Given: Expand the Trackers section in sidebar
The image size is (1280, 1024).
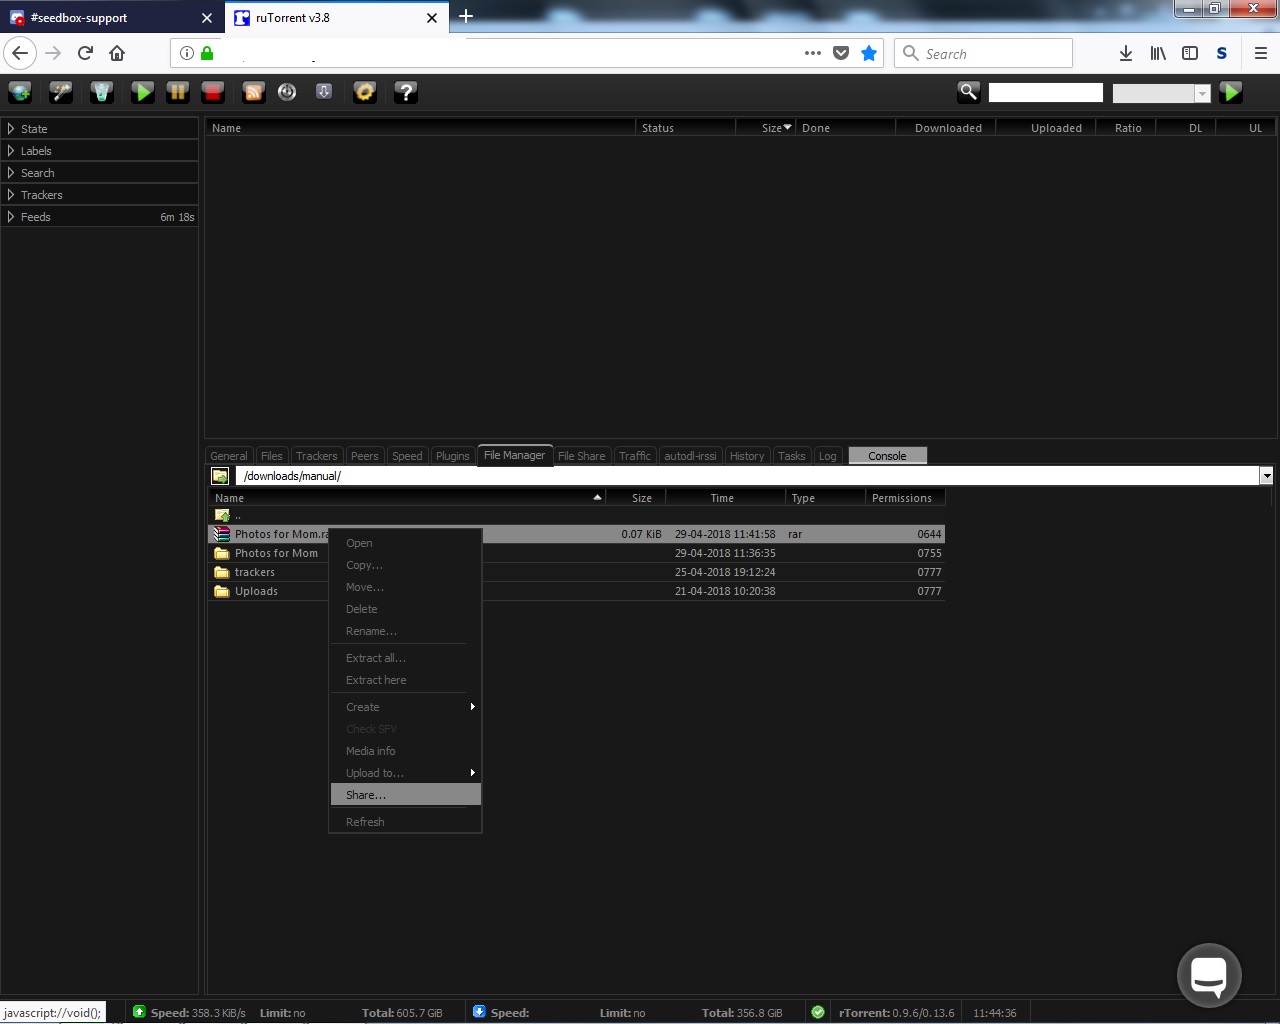Looking at the screenshot, I should point(41,195).
